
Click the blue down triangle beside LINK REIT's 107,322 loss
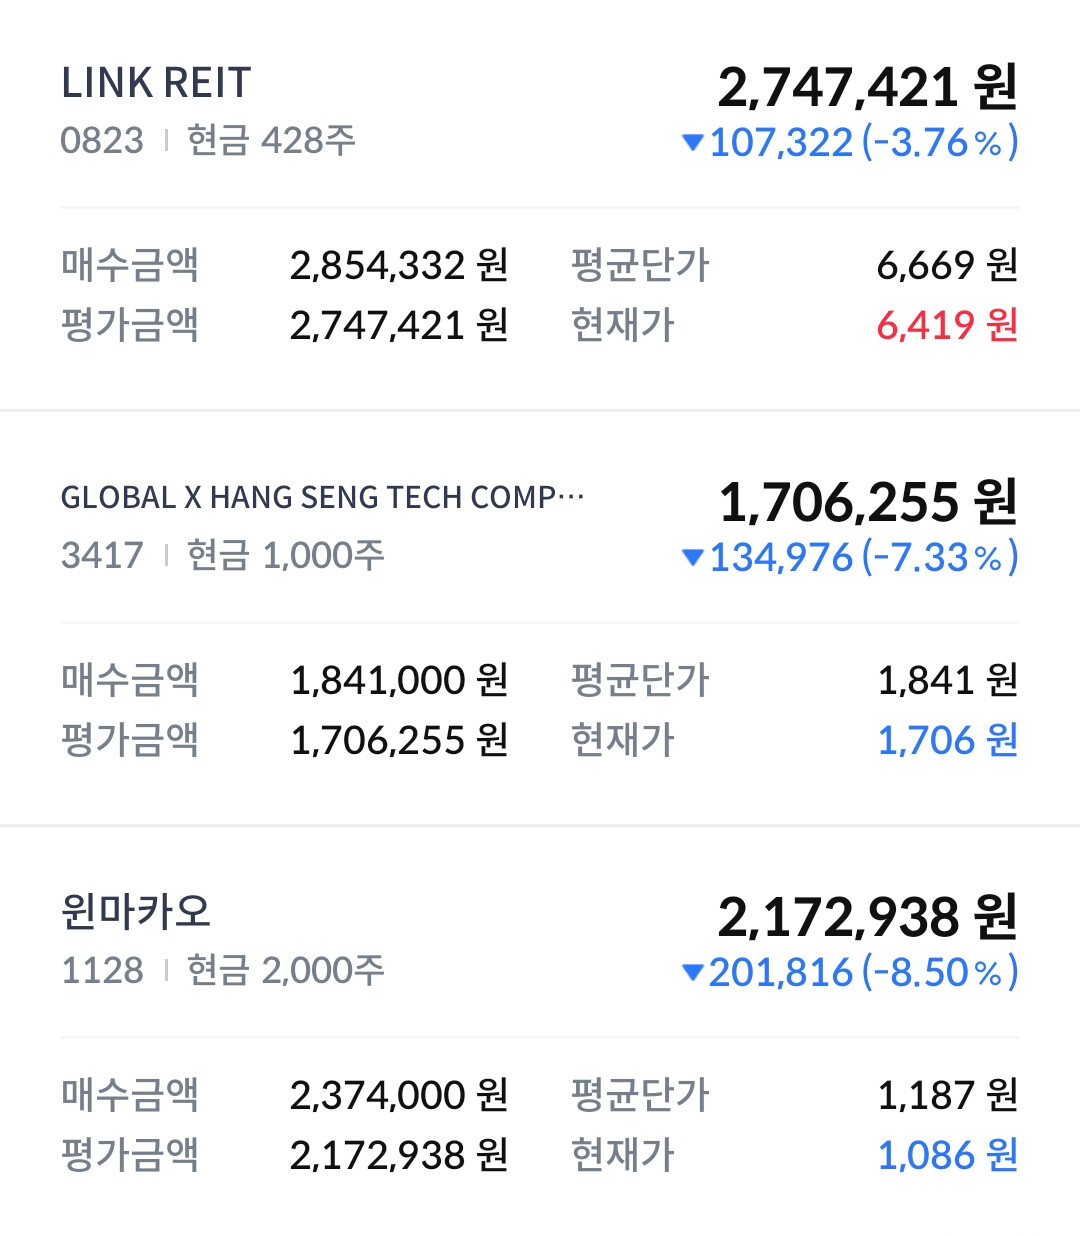(x=692, y=143)
